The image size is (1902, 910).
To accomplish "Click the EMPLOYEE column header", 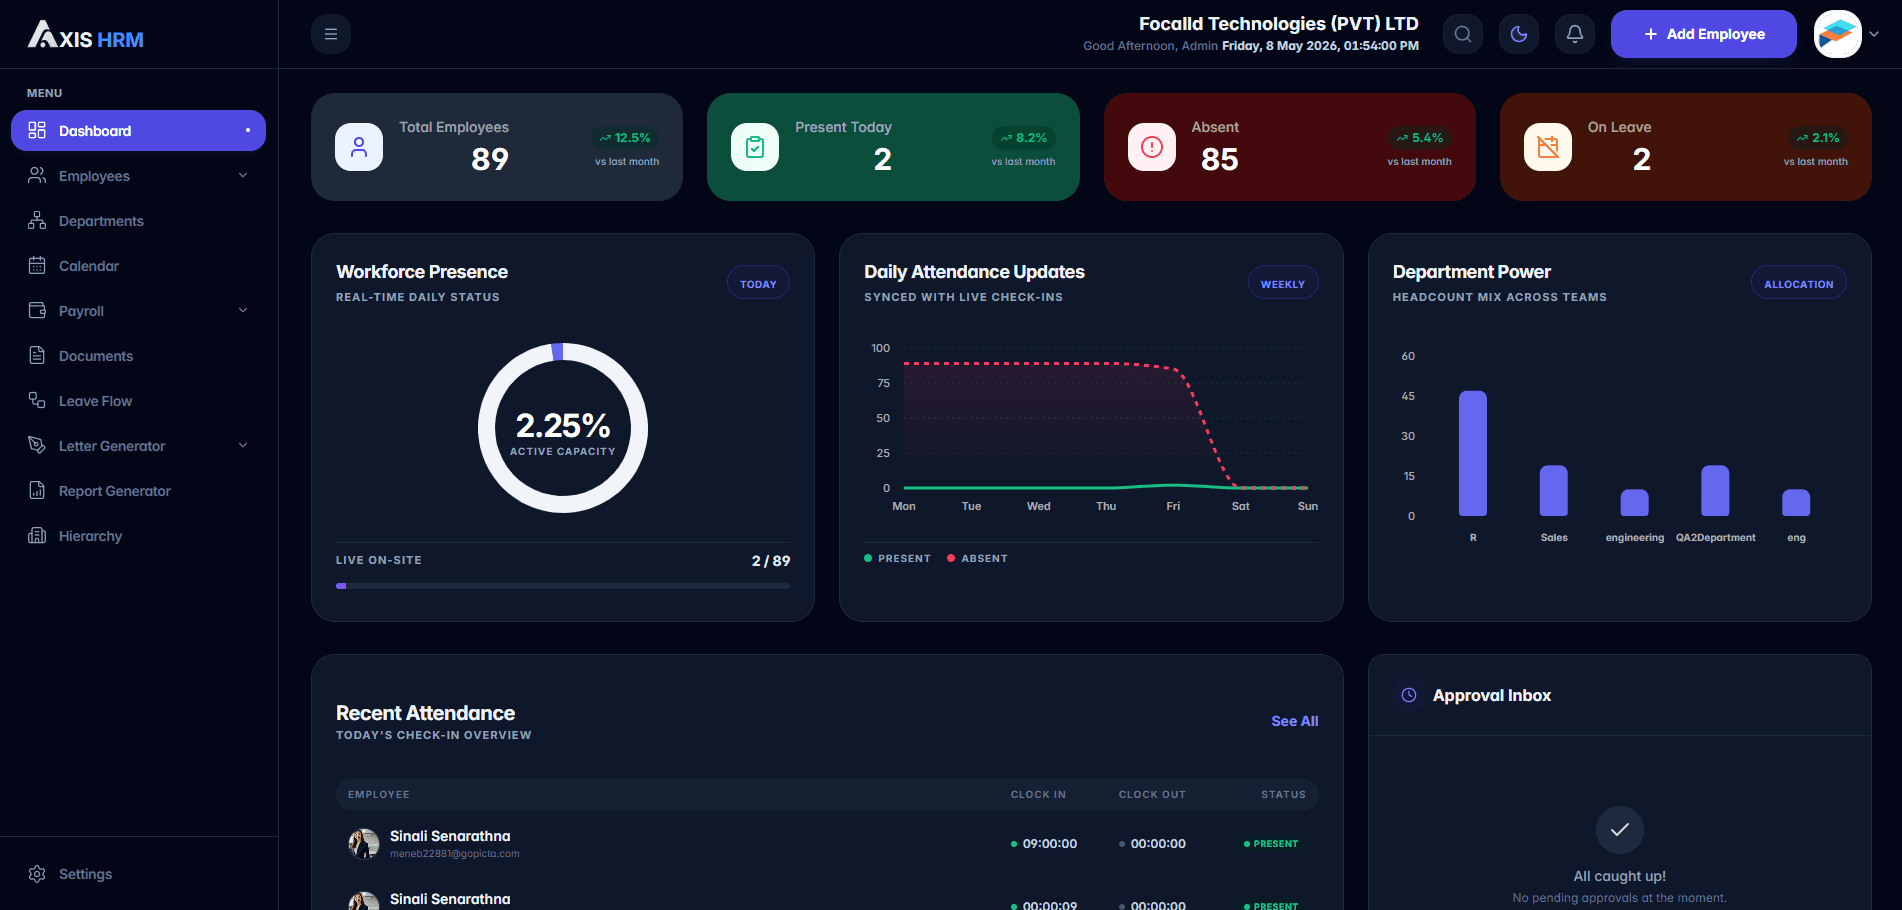I will 379,795.
